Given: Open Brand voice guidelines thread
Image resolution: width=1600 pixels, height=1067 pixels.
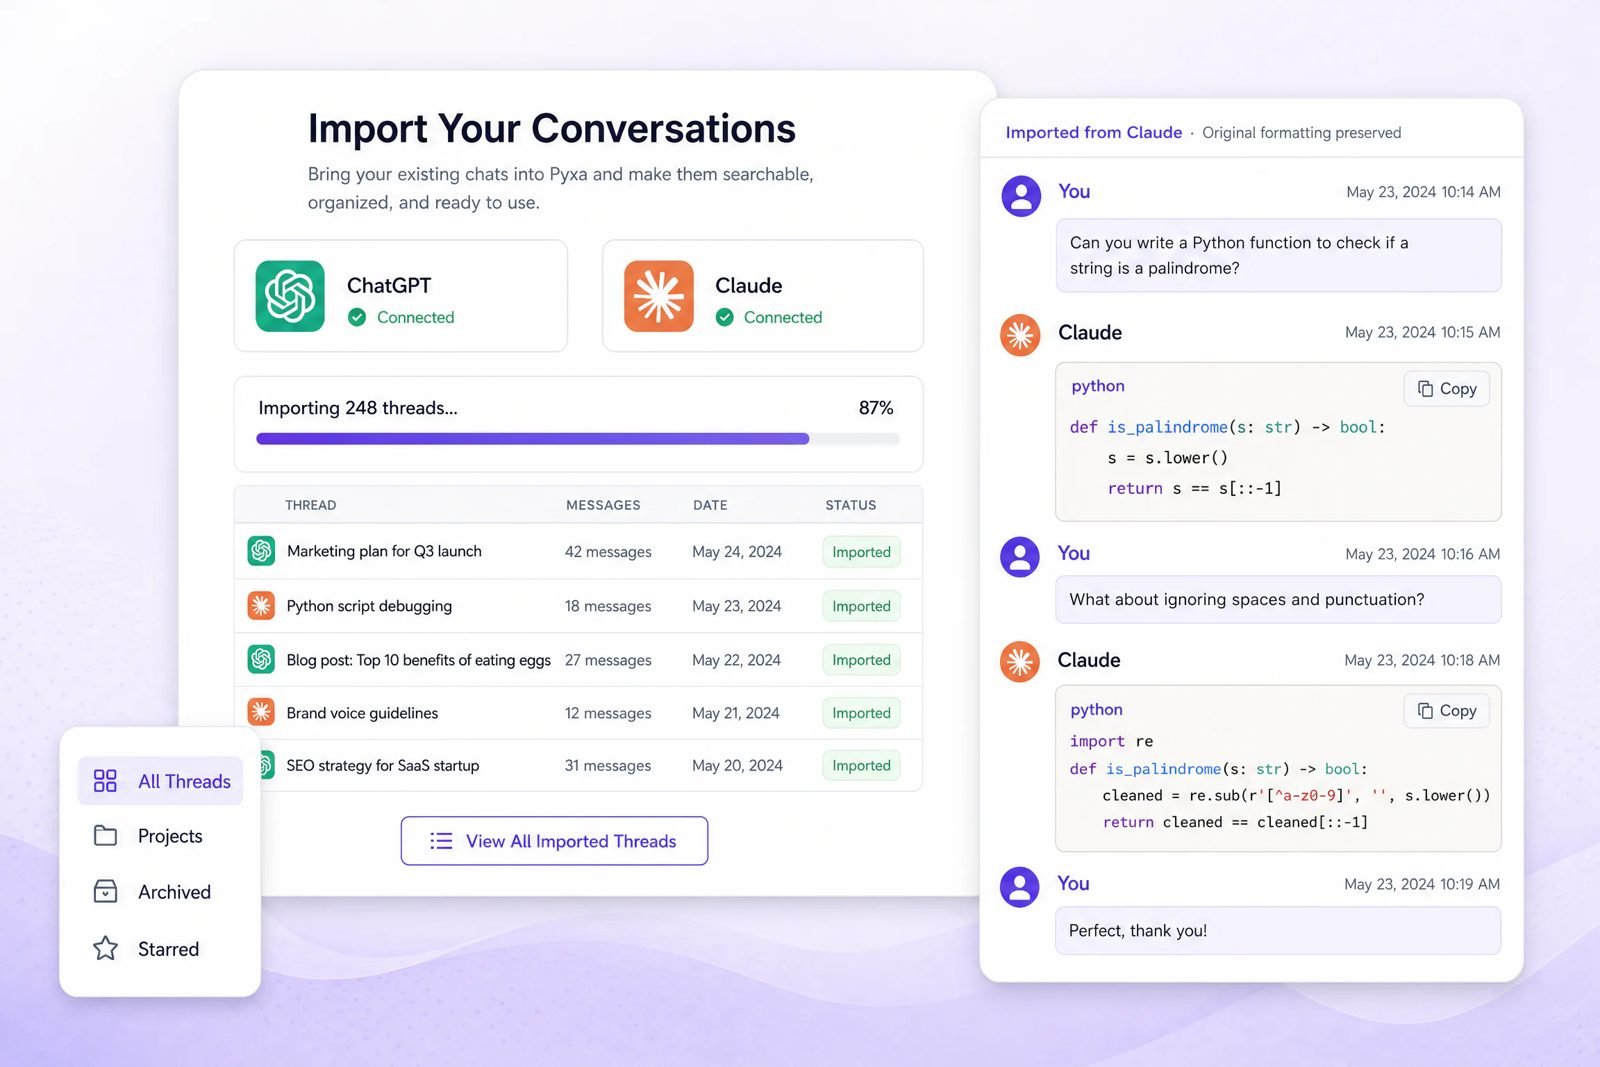Looking at the screenshot, I should click(x=362, y=713).
